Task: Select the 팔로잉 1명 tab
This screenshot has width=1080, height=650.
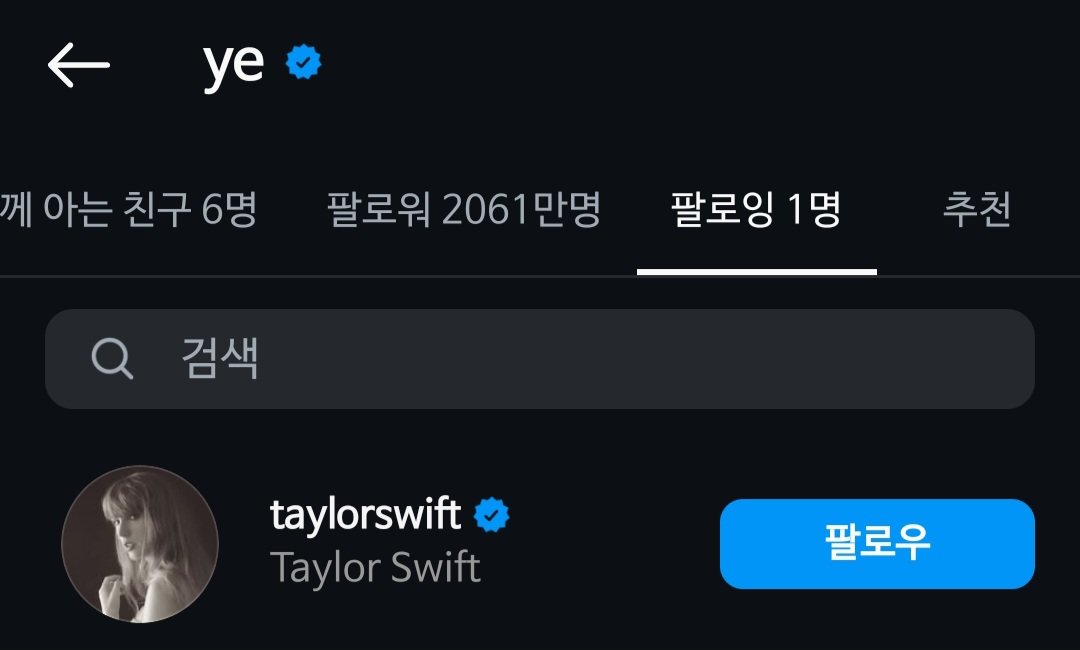Action: (756, 210)
